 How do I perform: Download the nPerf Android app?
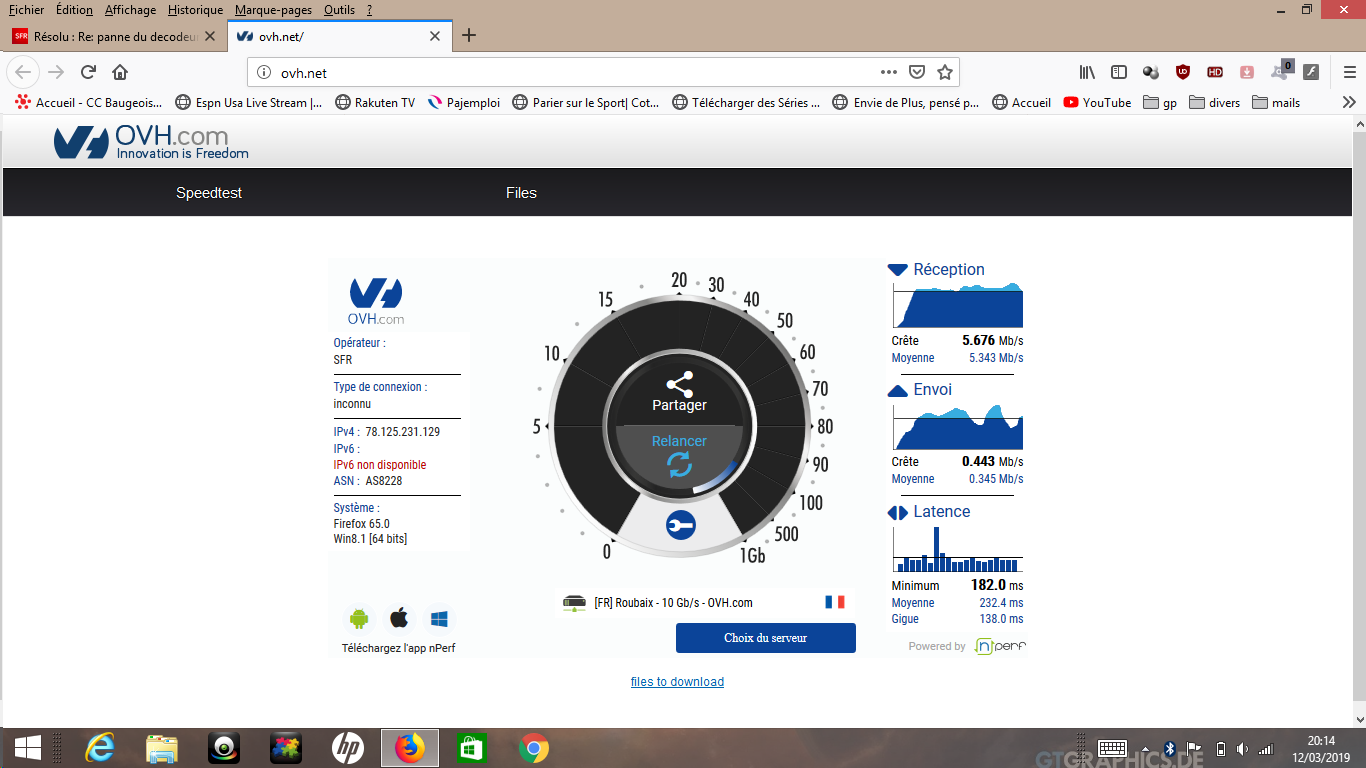tap(359, 618)
